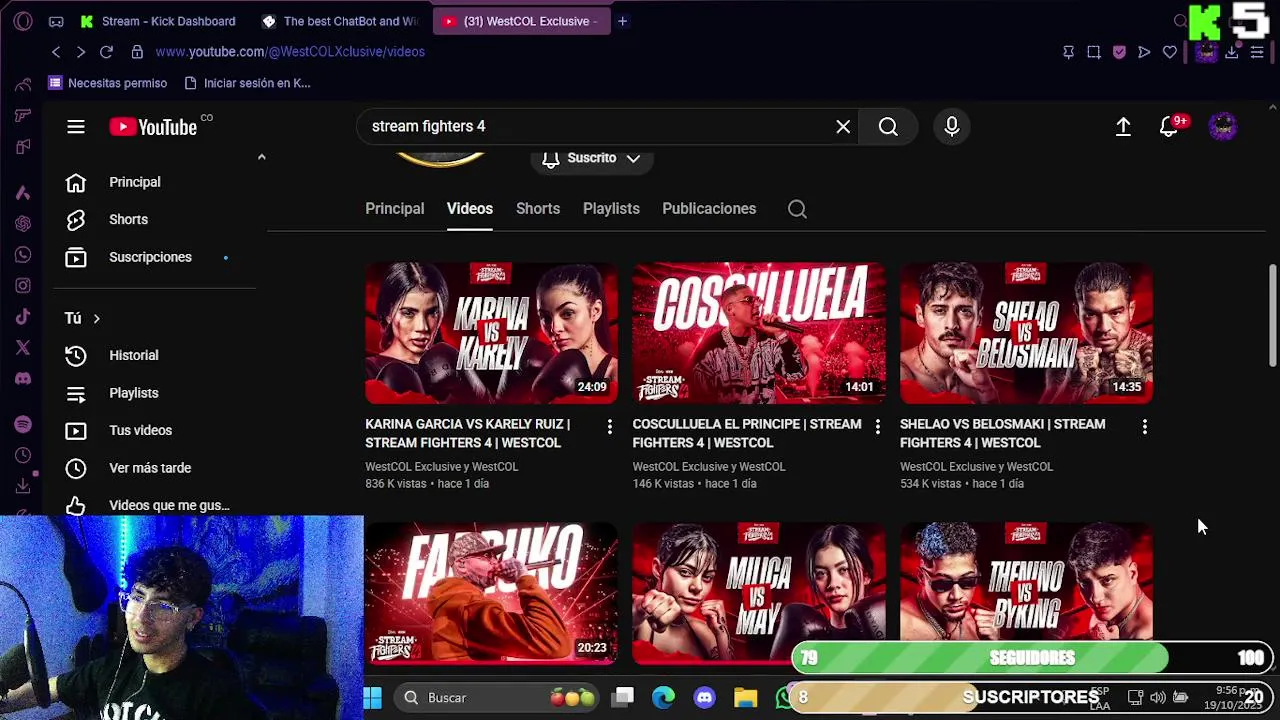Open a new browser tab with plus
The height and width of the screenshot is (720, 1280).
coord(622,21)
